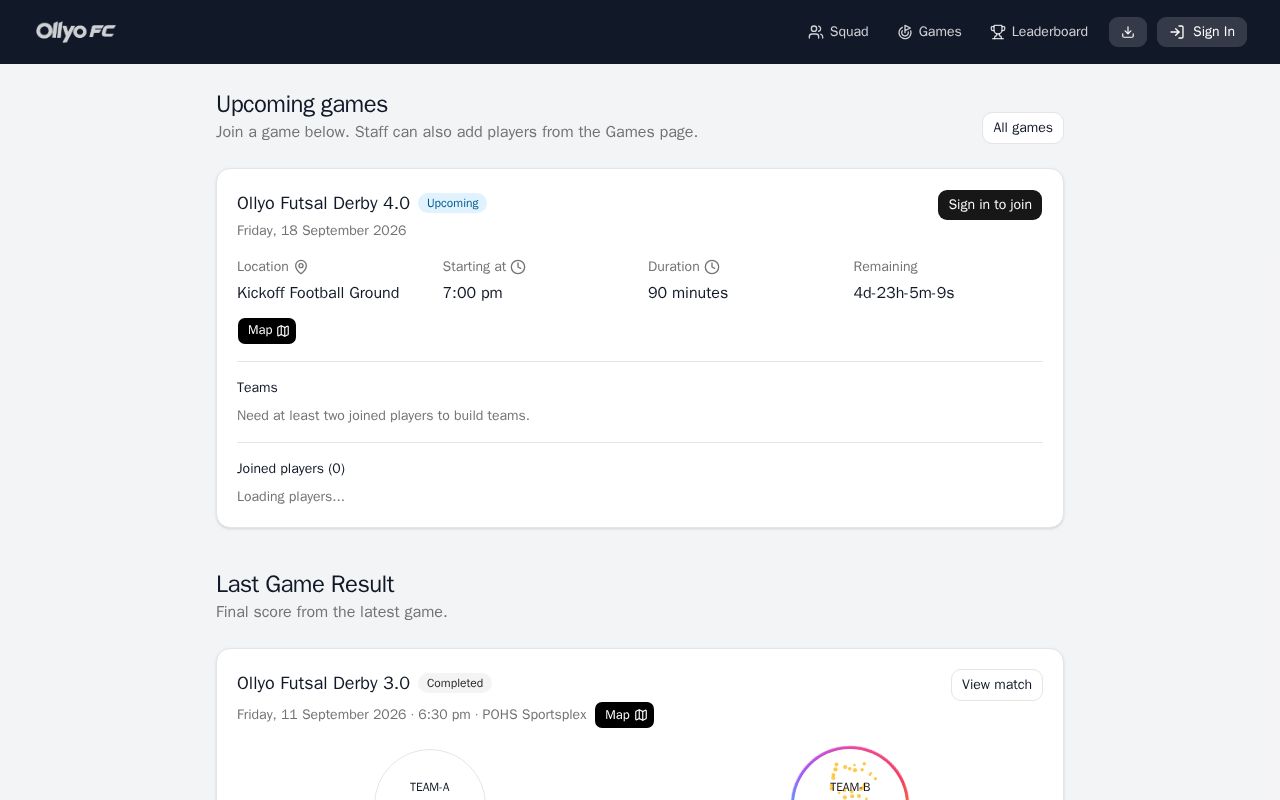Click the Friday, 18 September 2026 date

[x=322, y=231]
